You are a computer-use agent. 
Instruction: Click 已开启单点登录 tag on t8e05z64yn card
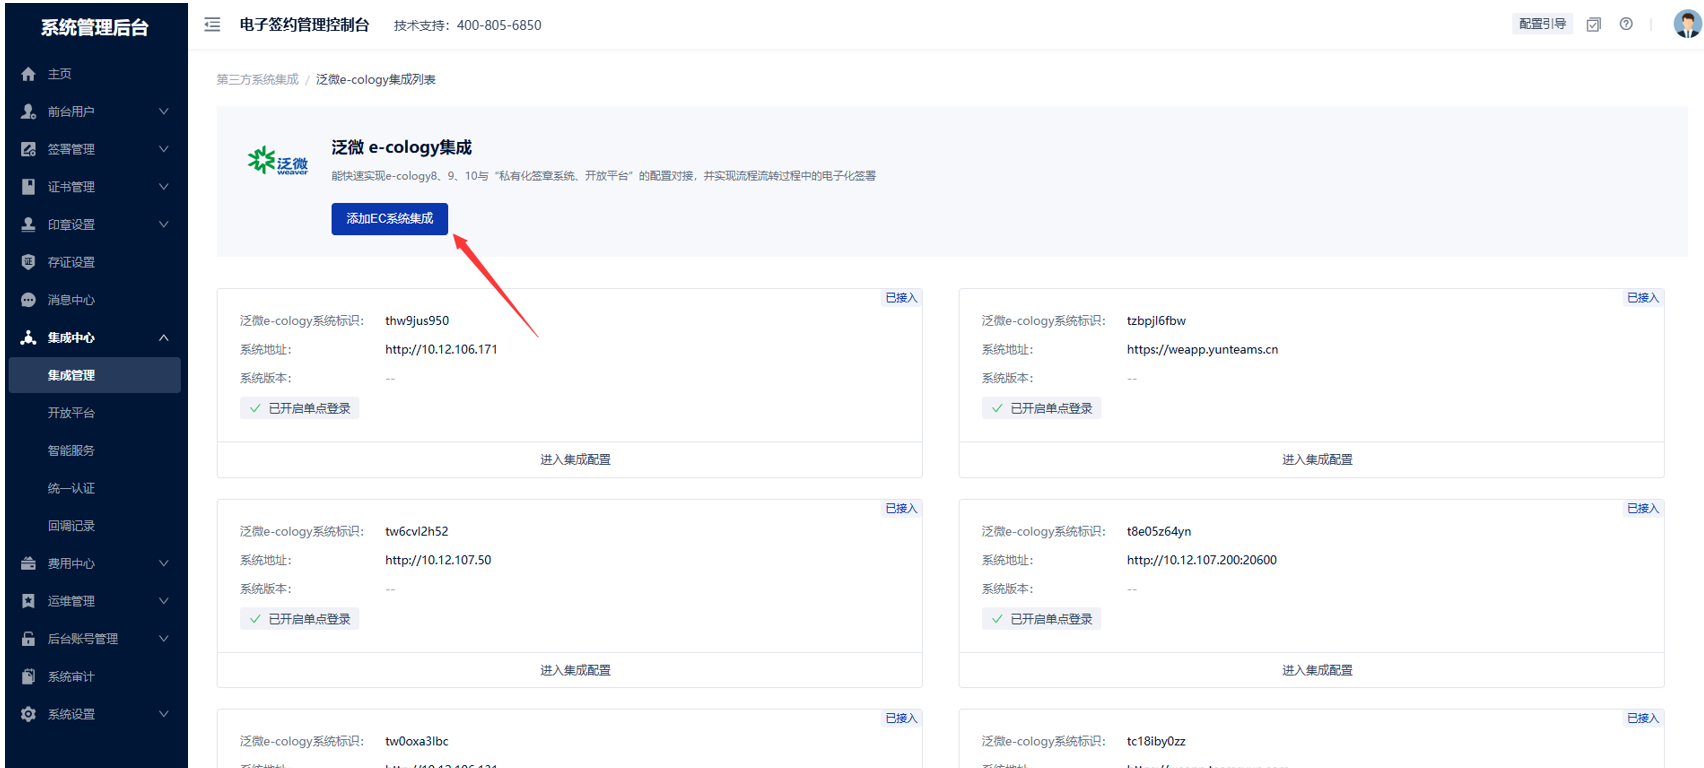(1041, 619)
